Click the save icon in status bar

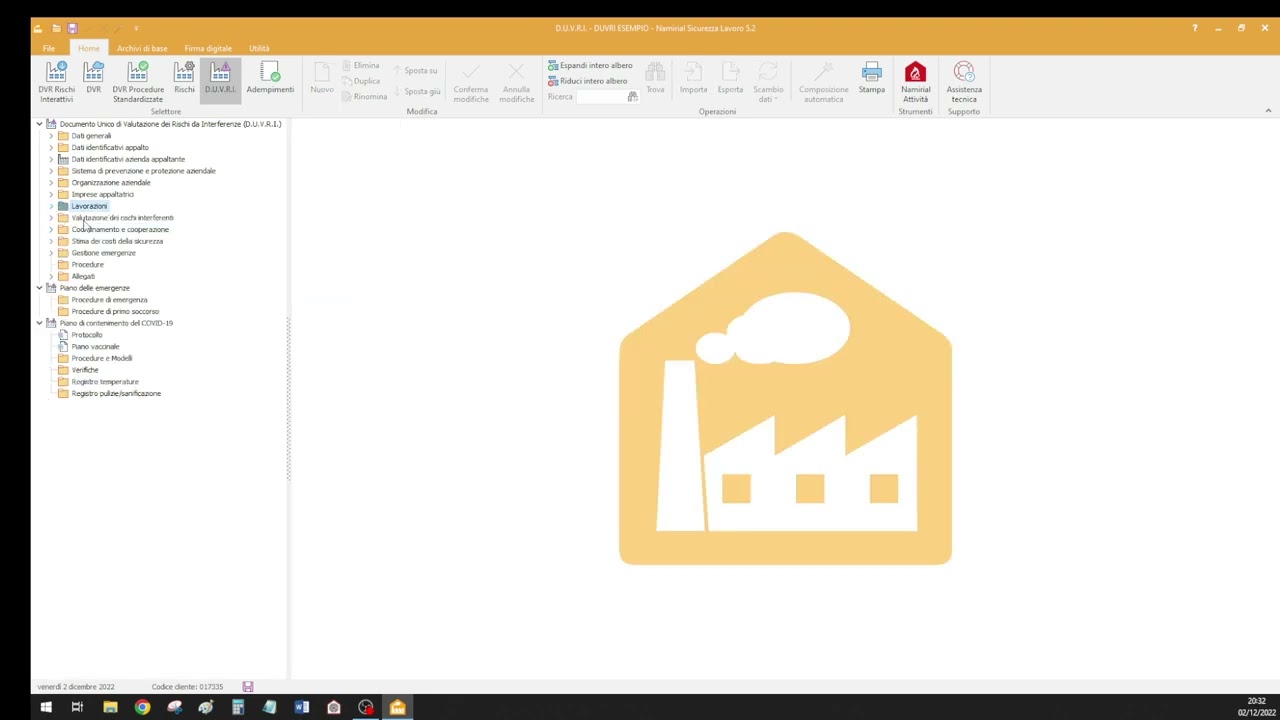248,687
